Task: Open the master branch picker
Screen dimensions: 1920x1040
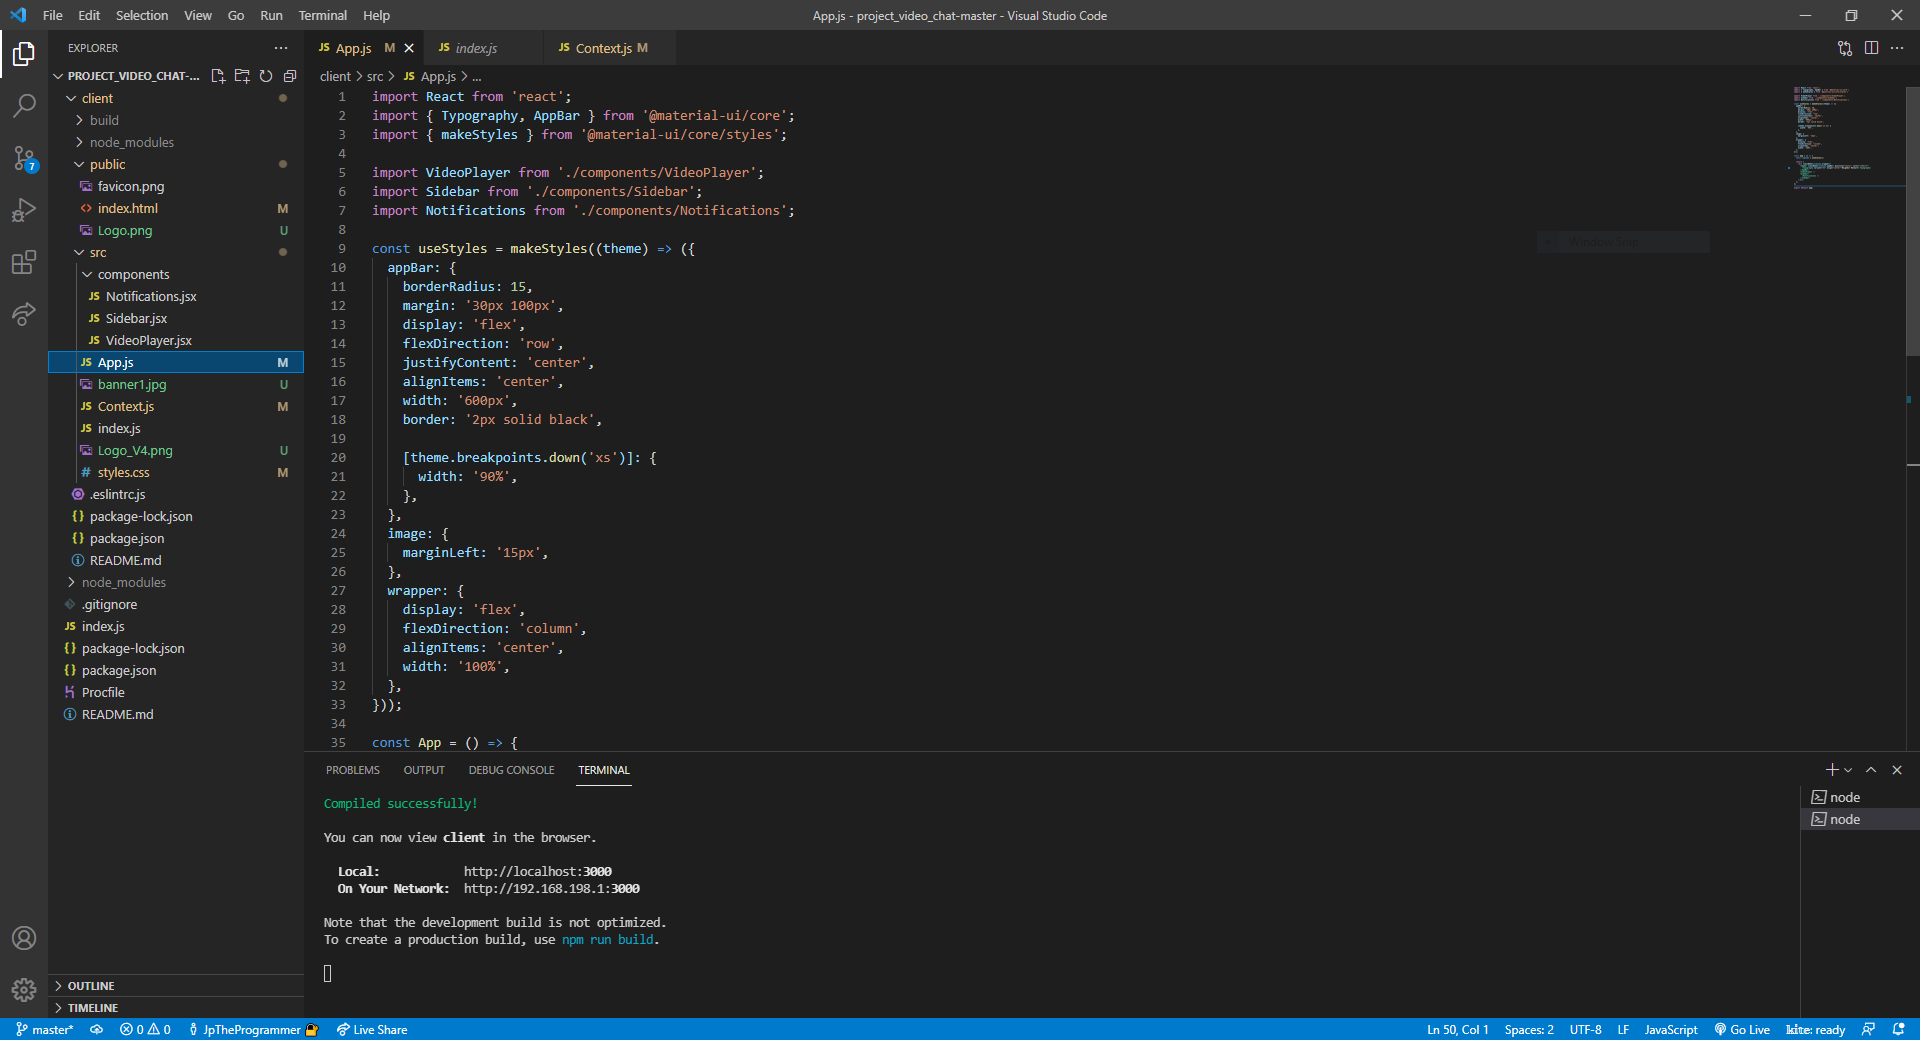Action: [45, 1030]
